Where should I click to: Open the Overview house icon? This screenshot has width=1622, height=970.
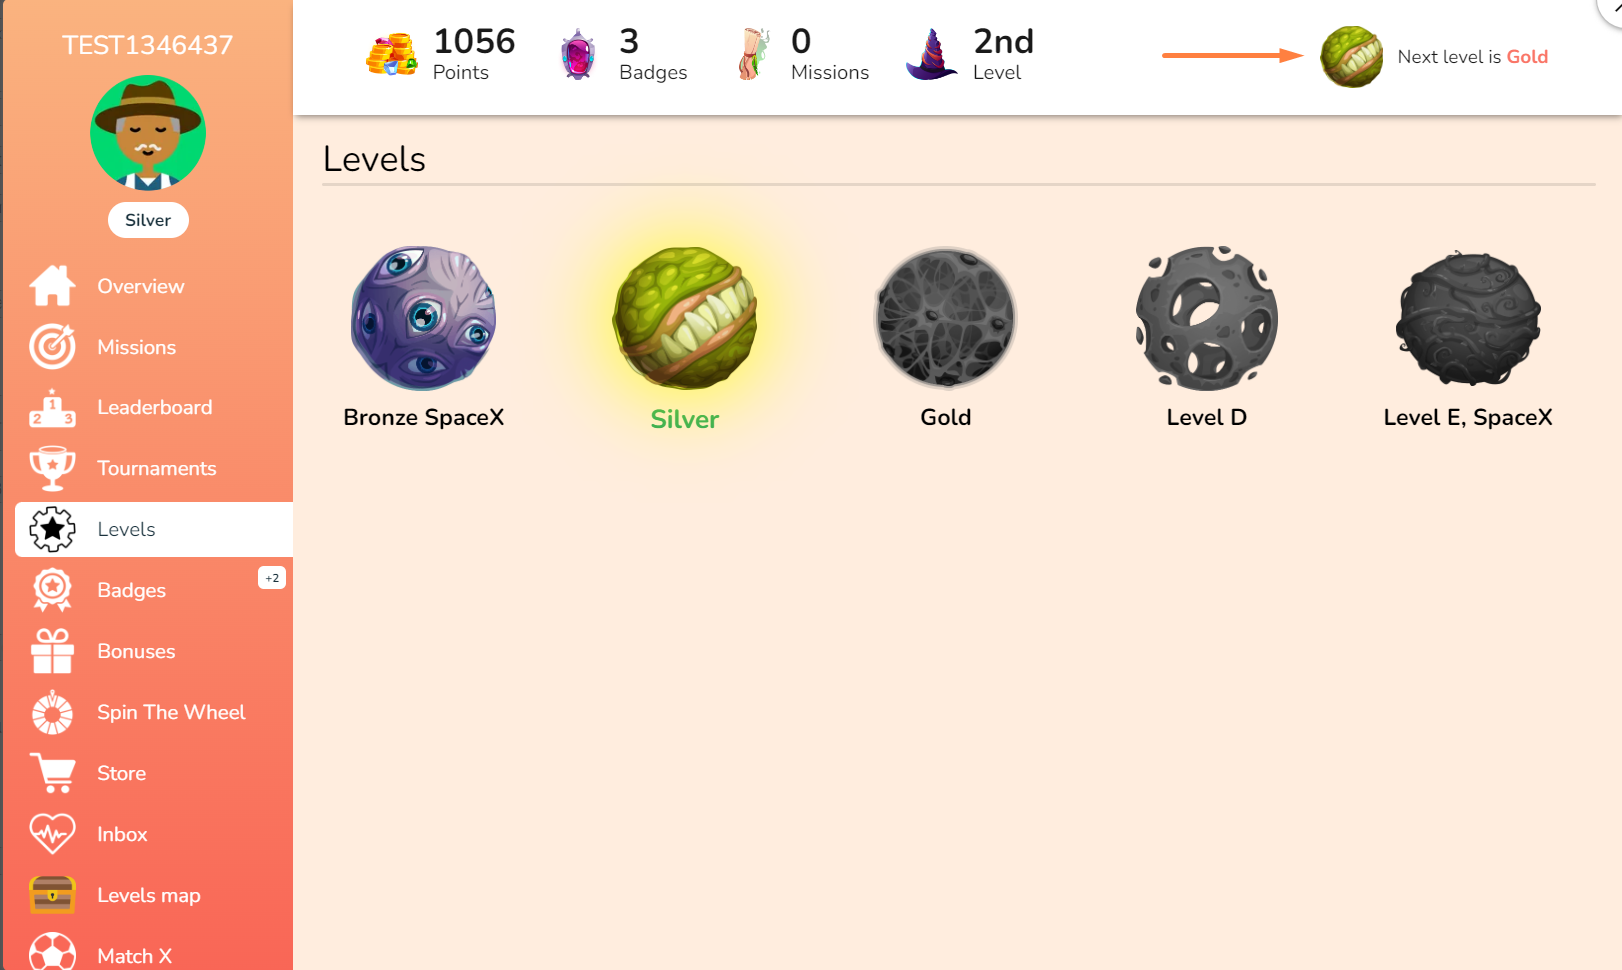click(52, 286)
